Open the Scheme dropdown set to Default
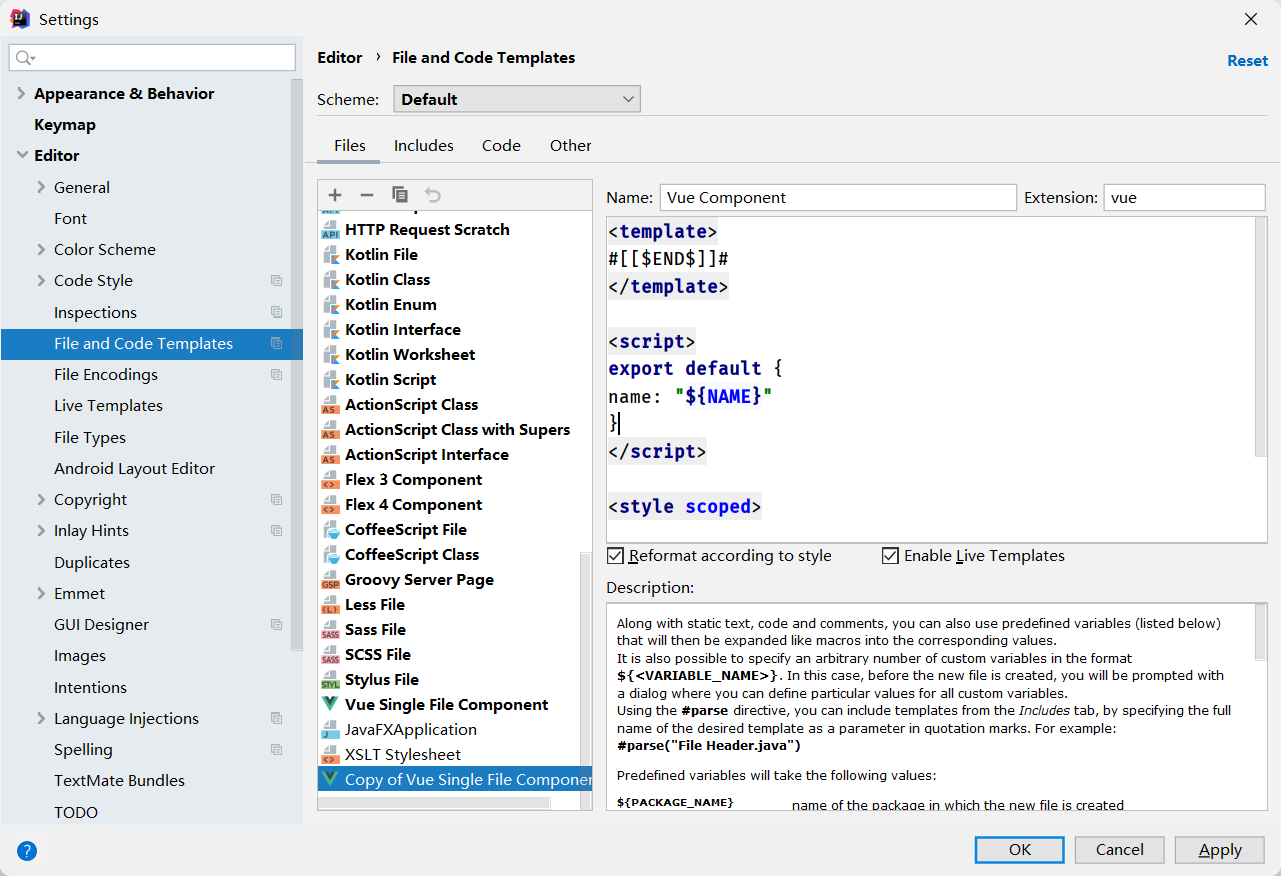The height and width of the screenshot is (876, 1281). pos(517,99)
